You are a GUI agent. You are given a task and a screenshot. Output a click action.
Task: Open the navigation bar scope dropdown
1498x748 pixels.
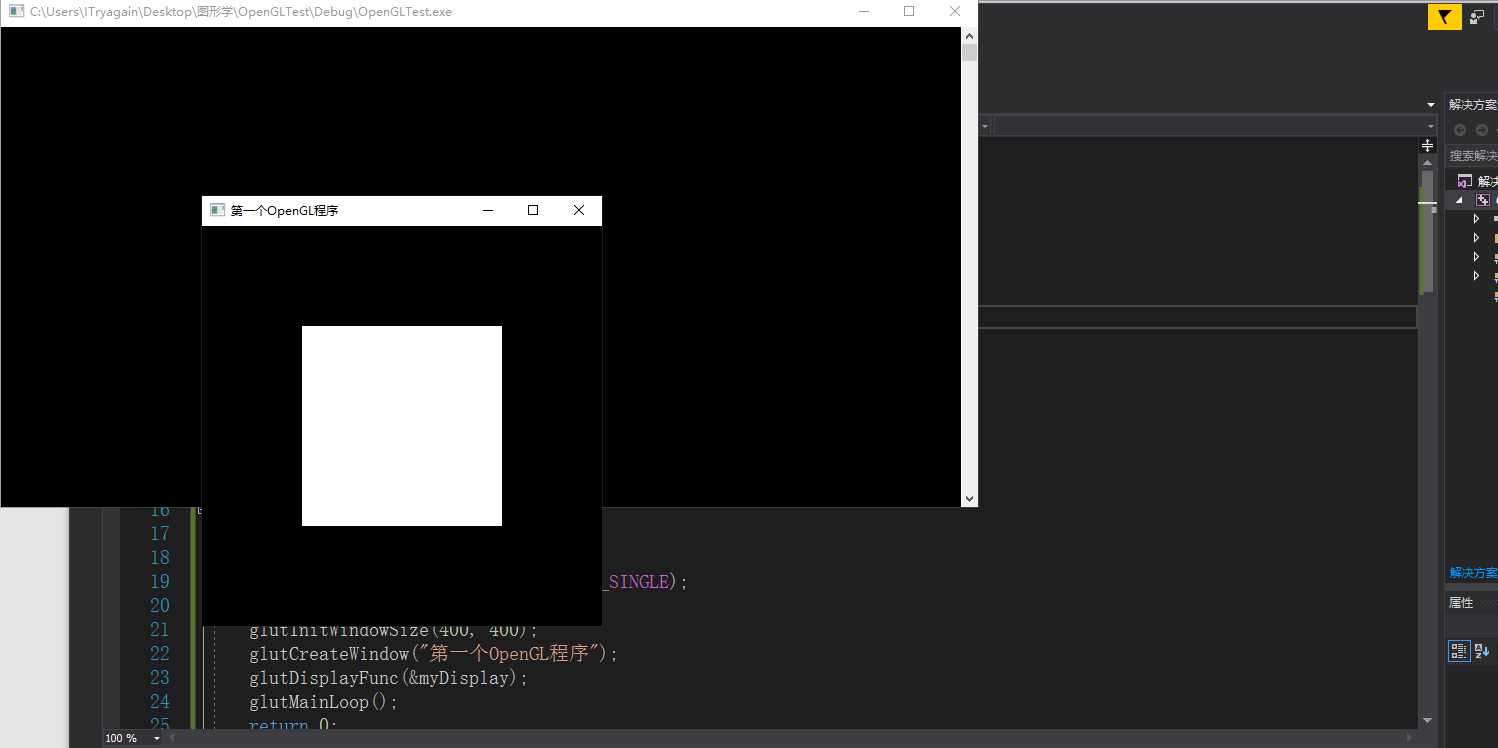pos(985,126)
